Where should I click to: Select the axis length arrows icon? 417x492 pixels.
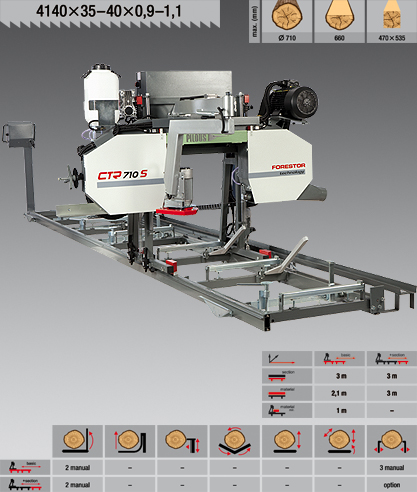(281, 359)
